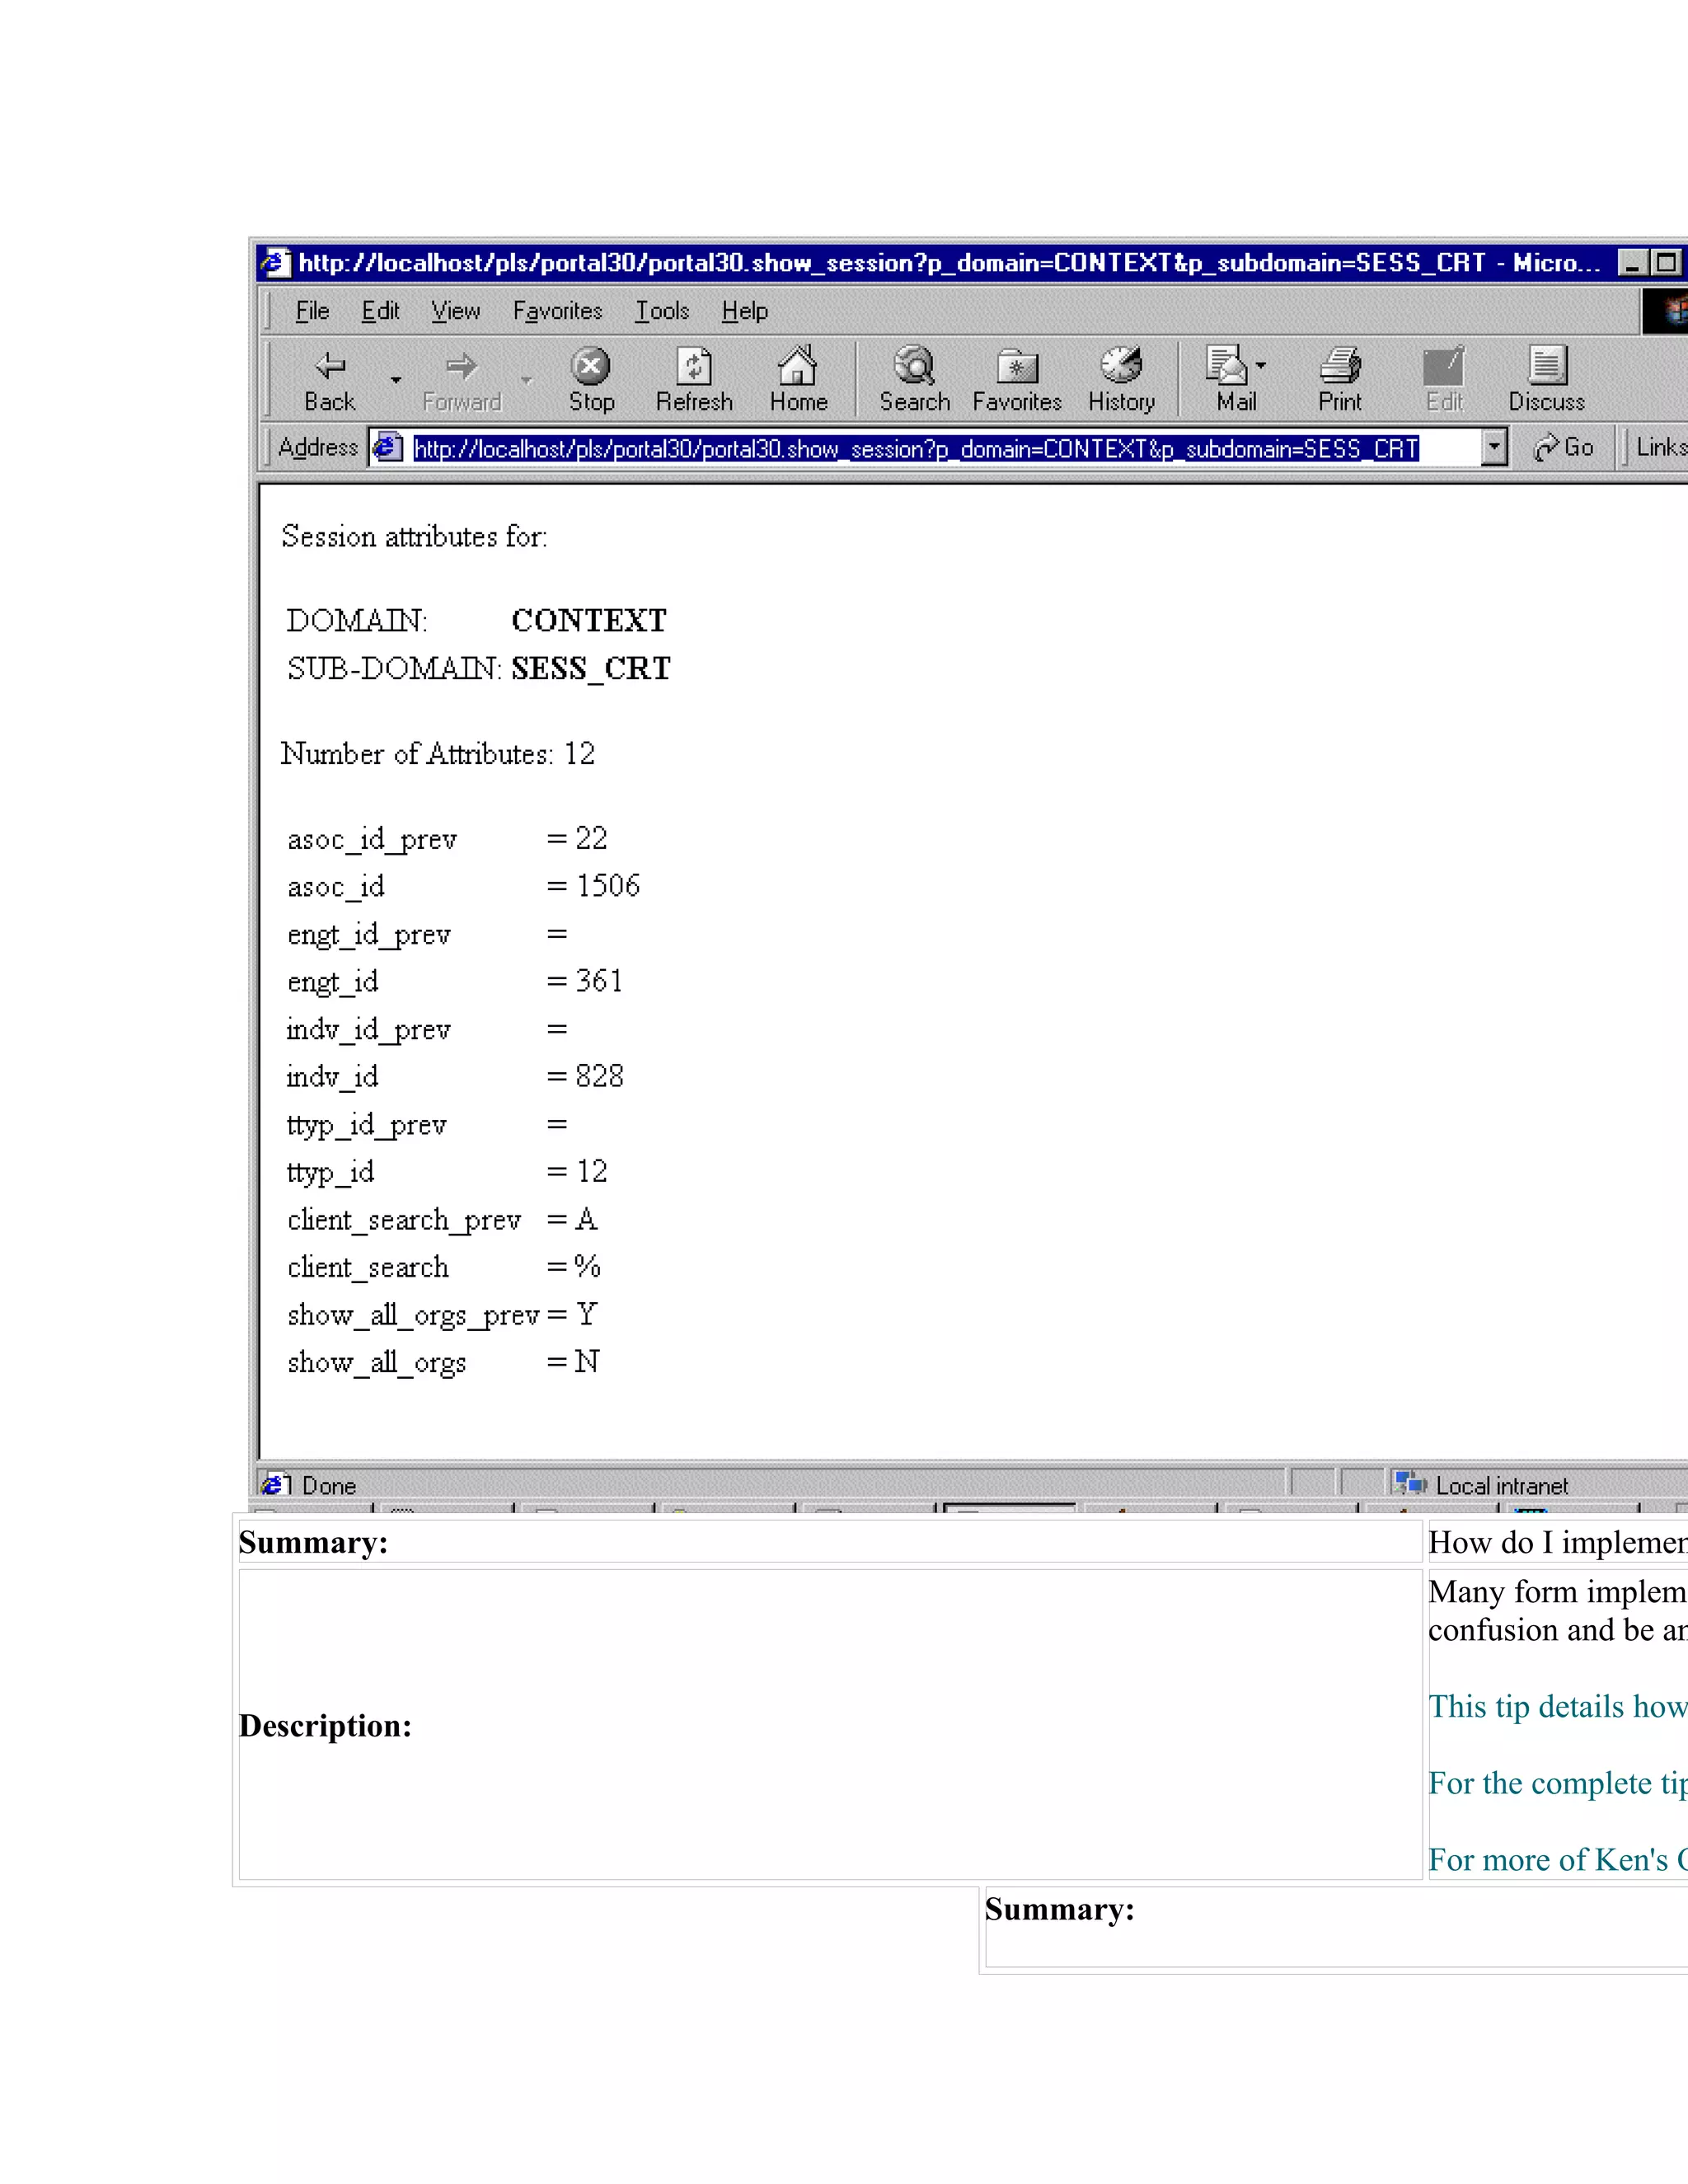
Task: Open the Search toolbar icon
Action: [914, 365]
